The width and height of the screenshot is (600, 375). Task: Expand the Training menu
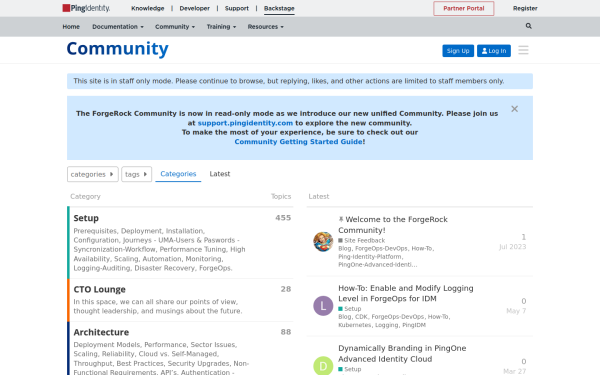pos(221,27)
